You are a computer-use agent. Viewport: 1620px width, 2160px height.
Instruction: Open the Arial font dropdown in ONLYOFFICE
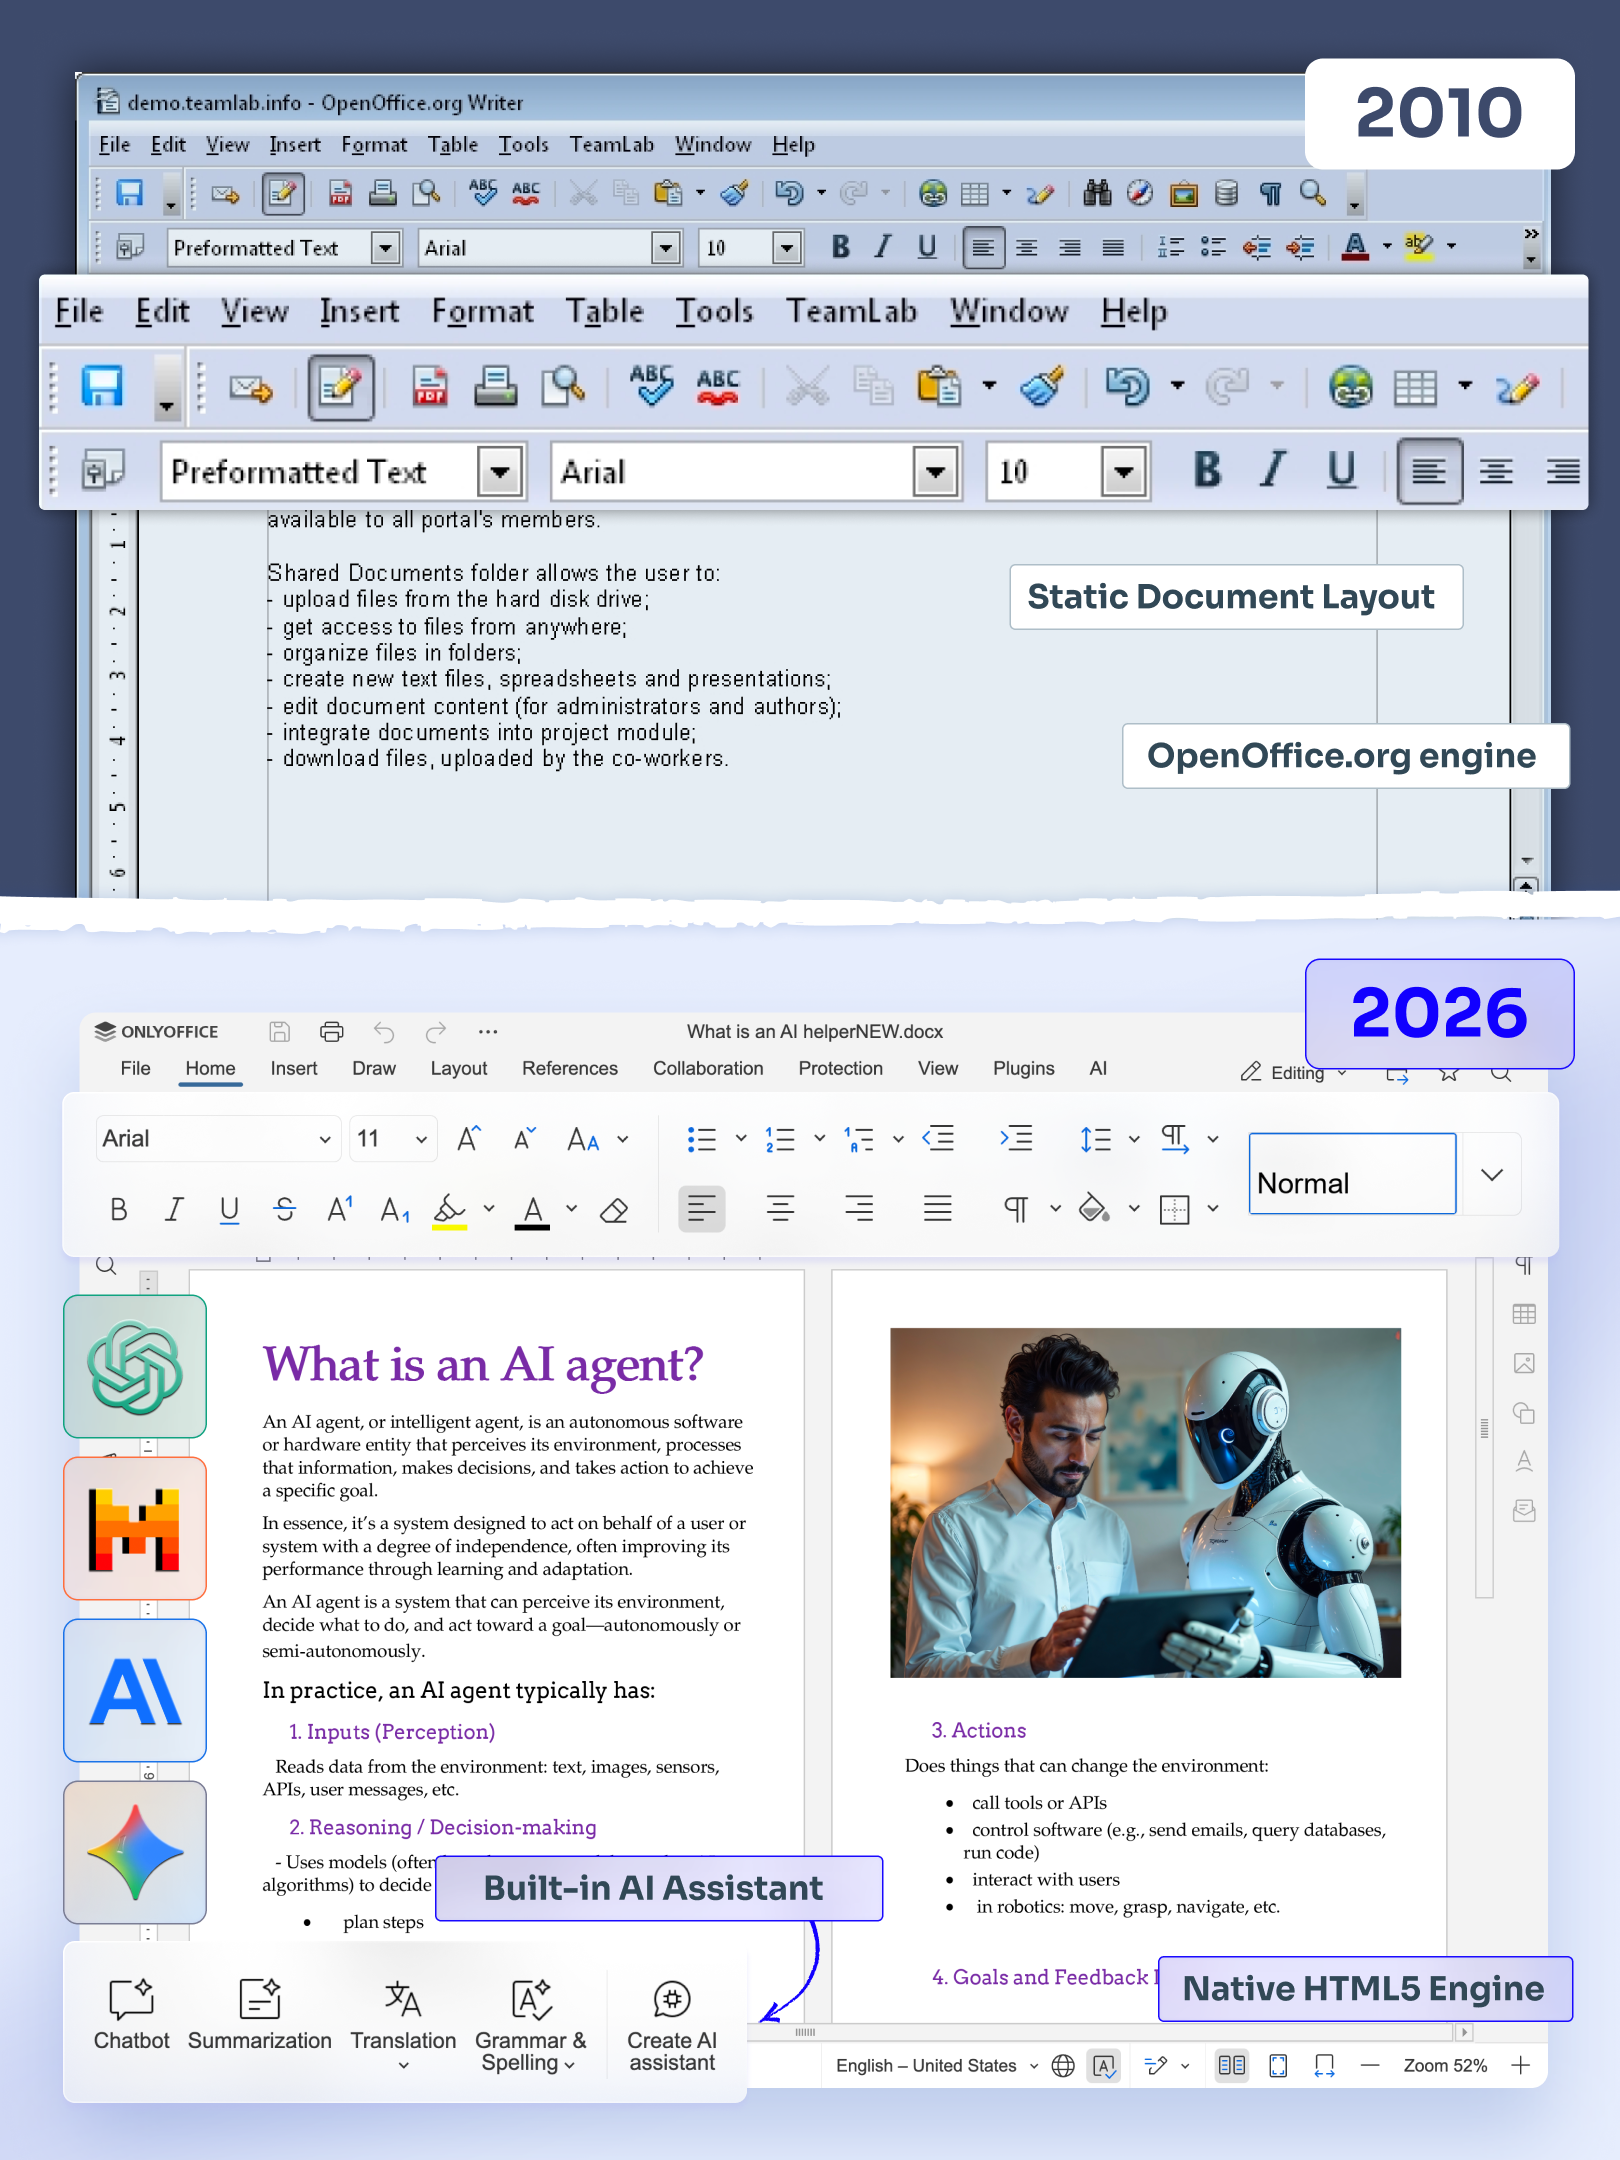pyautogui.click(x=325, y=1139)
